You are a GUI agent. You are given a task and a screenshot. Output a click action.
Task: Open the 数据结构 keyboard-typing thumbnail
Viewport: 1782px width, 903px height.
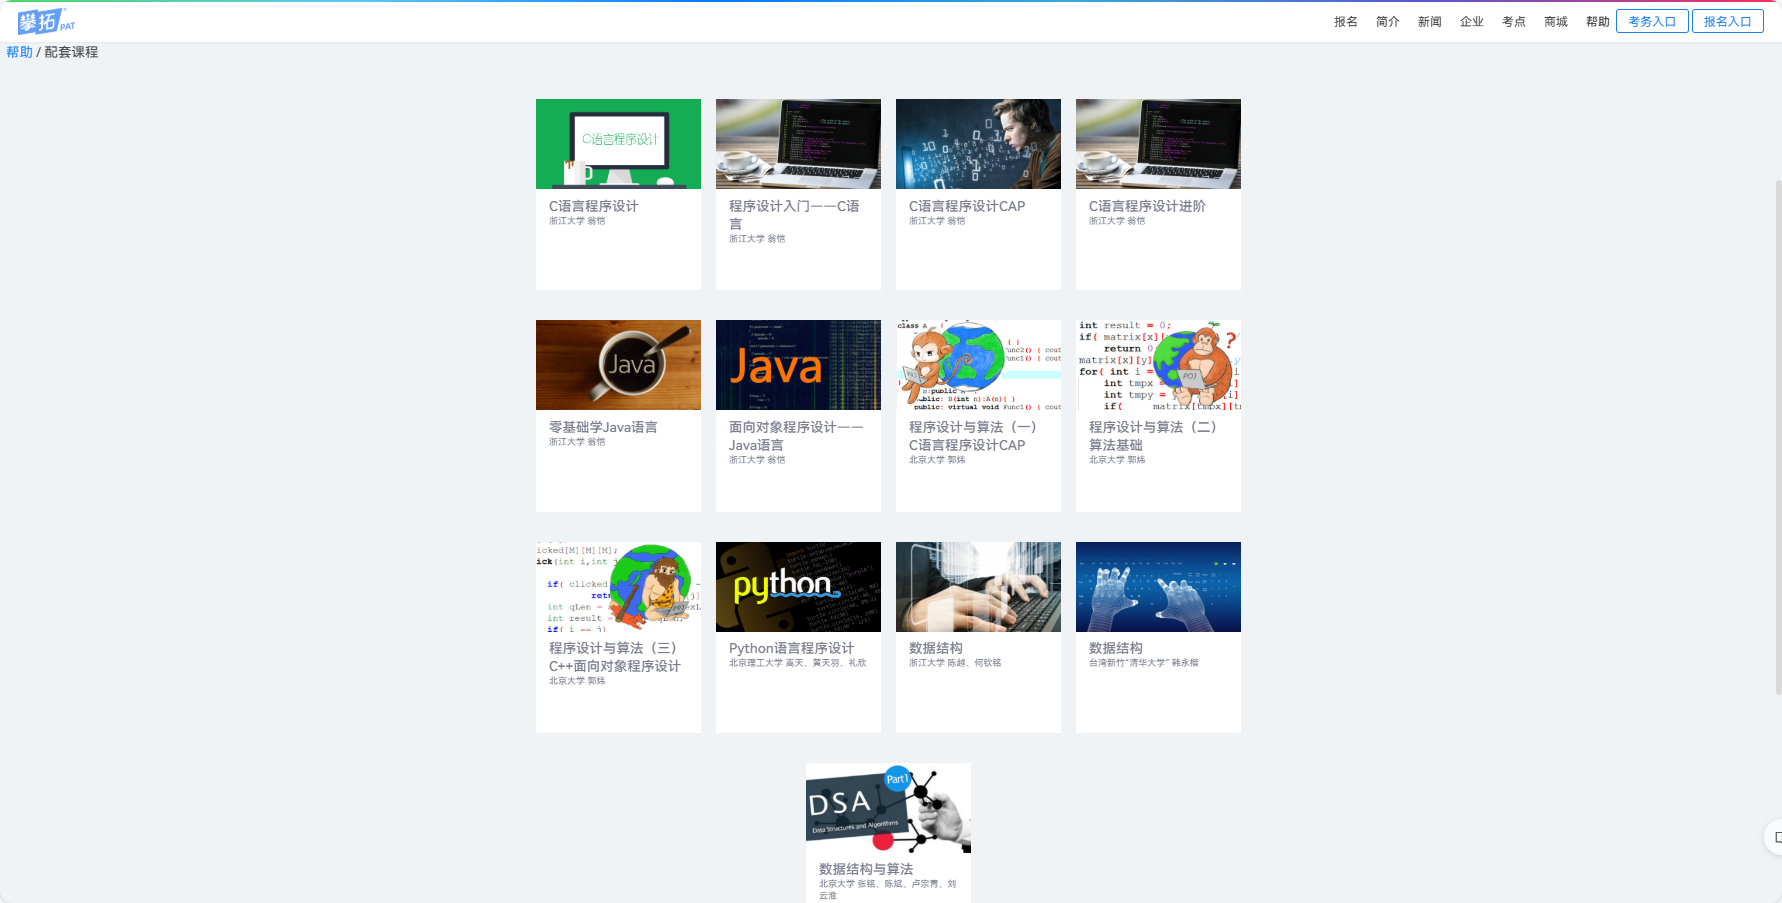click(x=978, y=587)
